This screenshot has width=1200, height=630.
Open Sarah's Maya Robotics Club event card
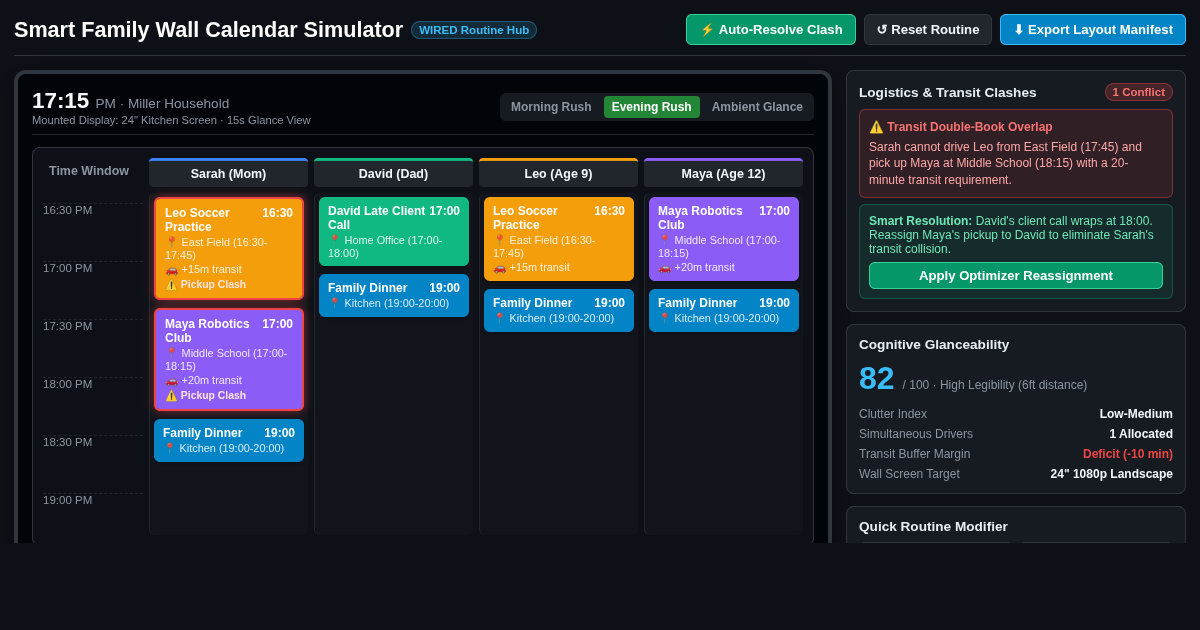229,359
